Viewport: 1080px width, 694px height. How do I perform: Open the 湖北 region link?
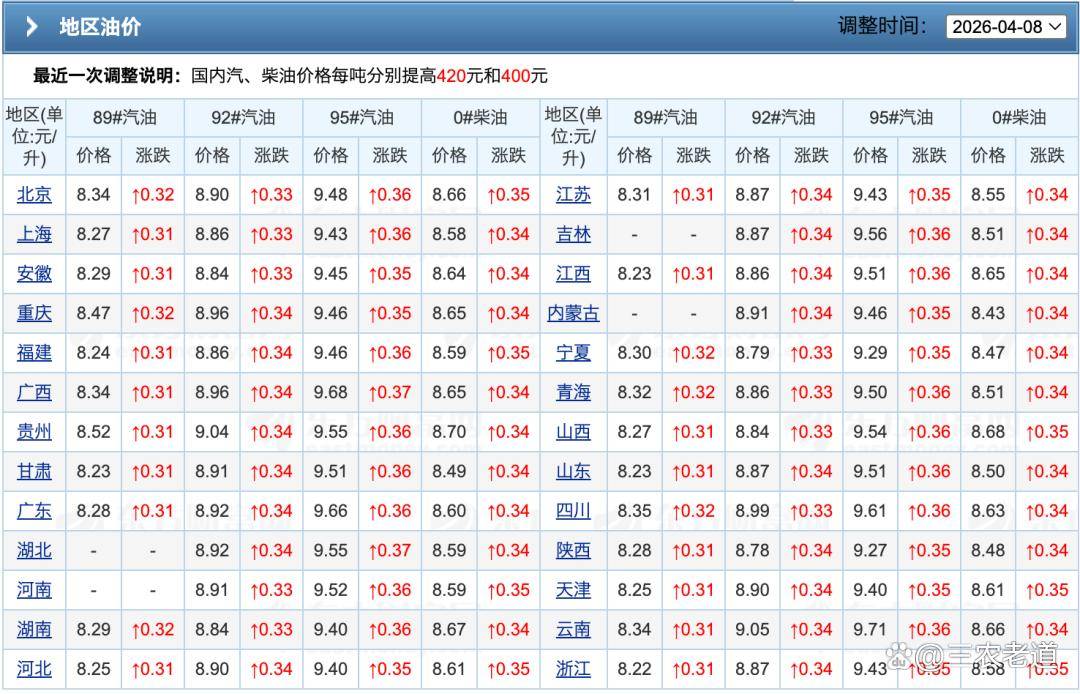click(x=34, y=551)
